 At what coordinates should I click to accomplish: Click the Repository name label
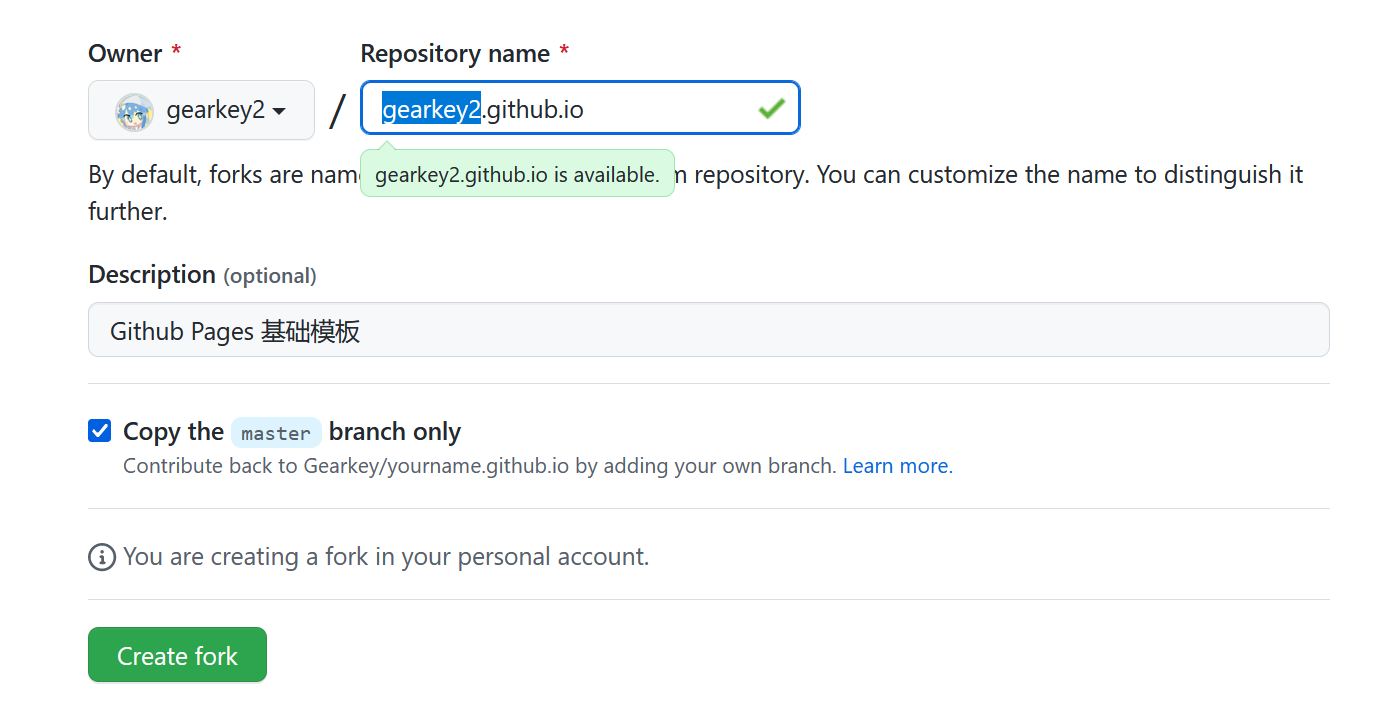click(455, 54)
